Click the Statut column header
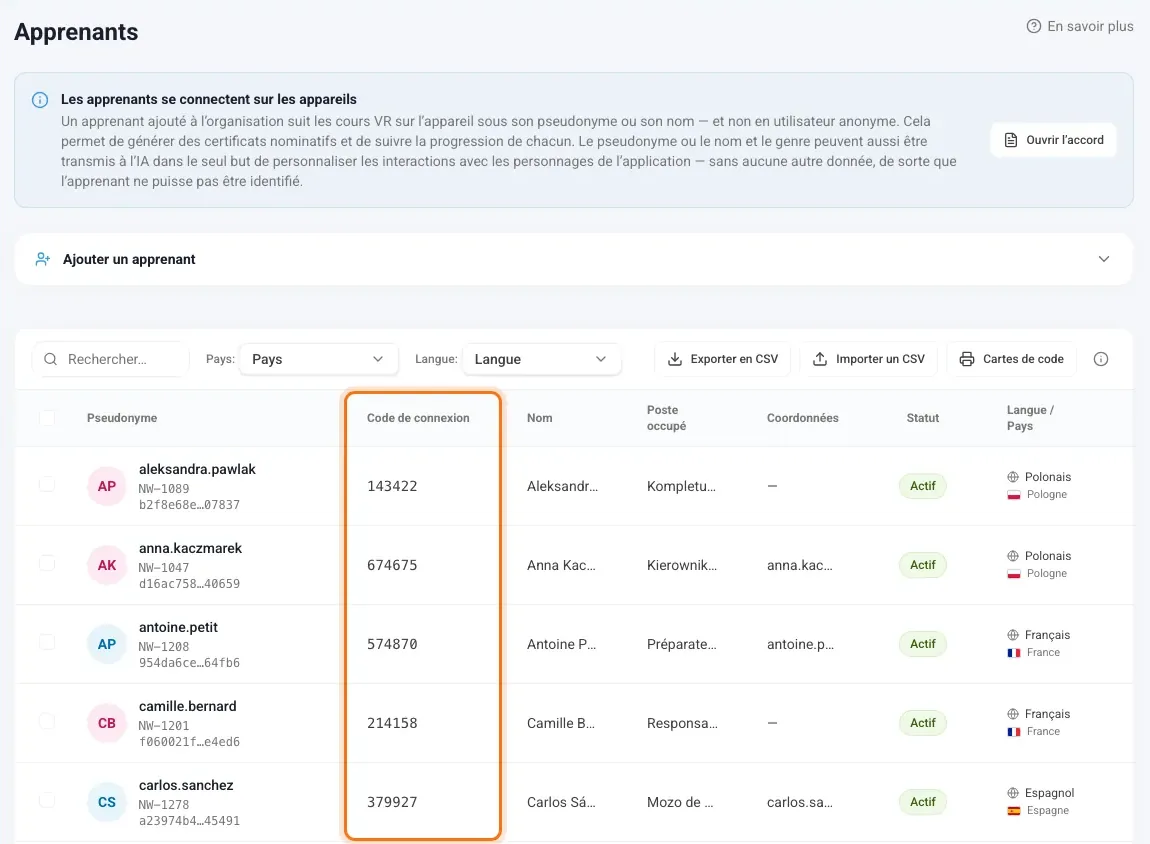Viewport: 1150px width, 844px height. [923, 418]
